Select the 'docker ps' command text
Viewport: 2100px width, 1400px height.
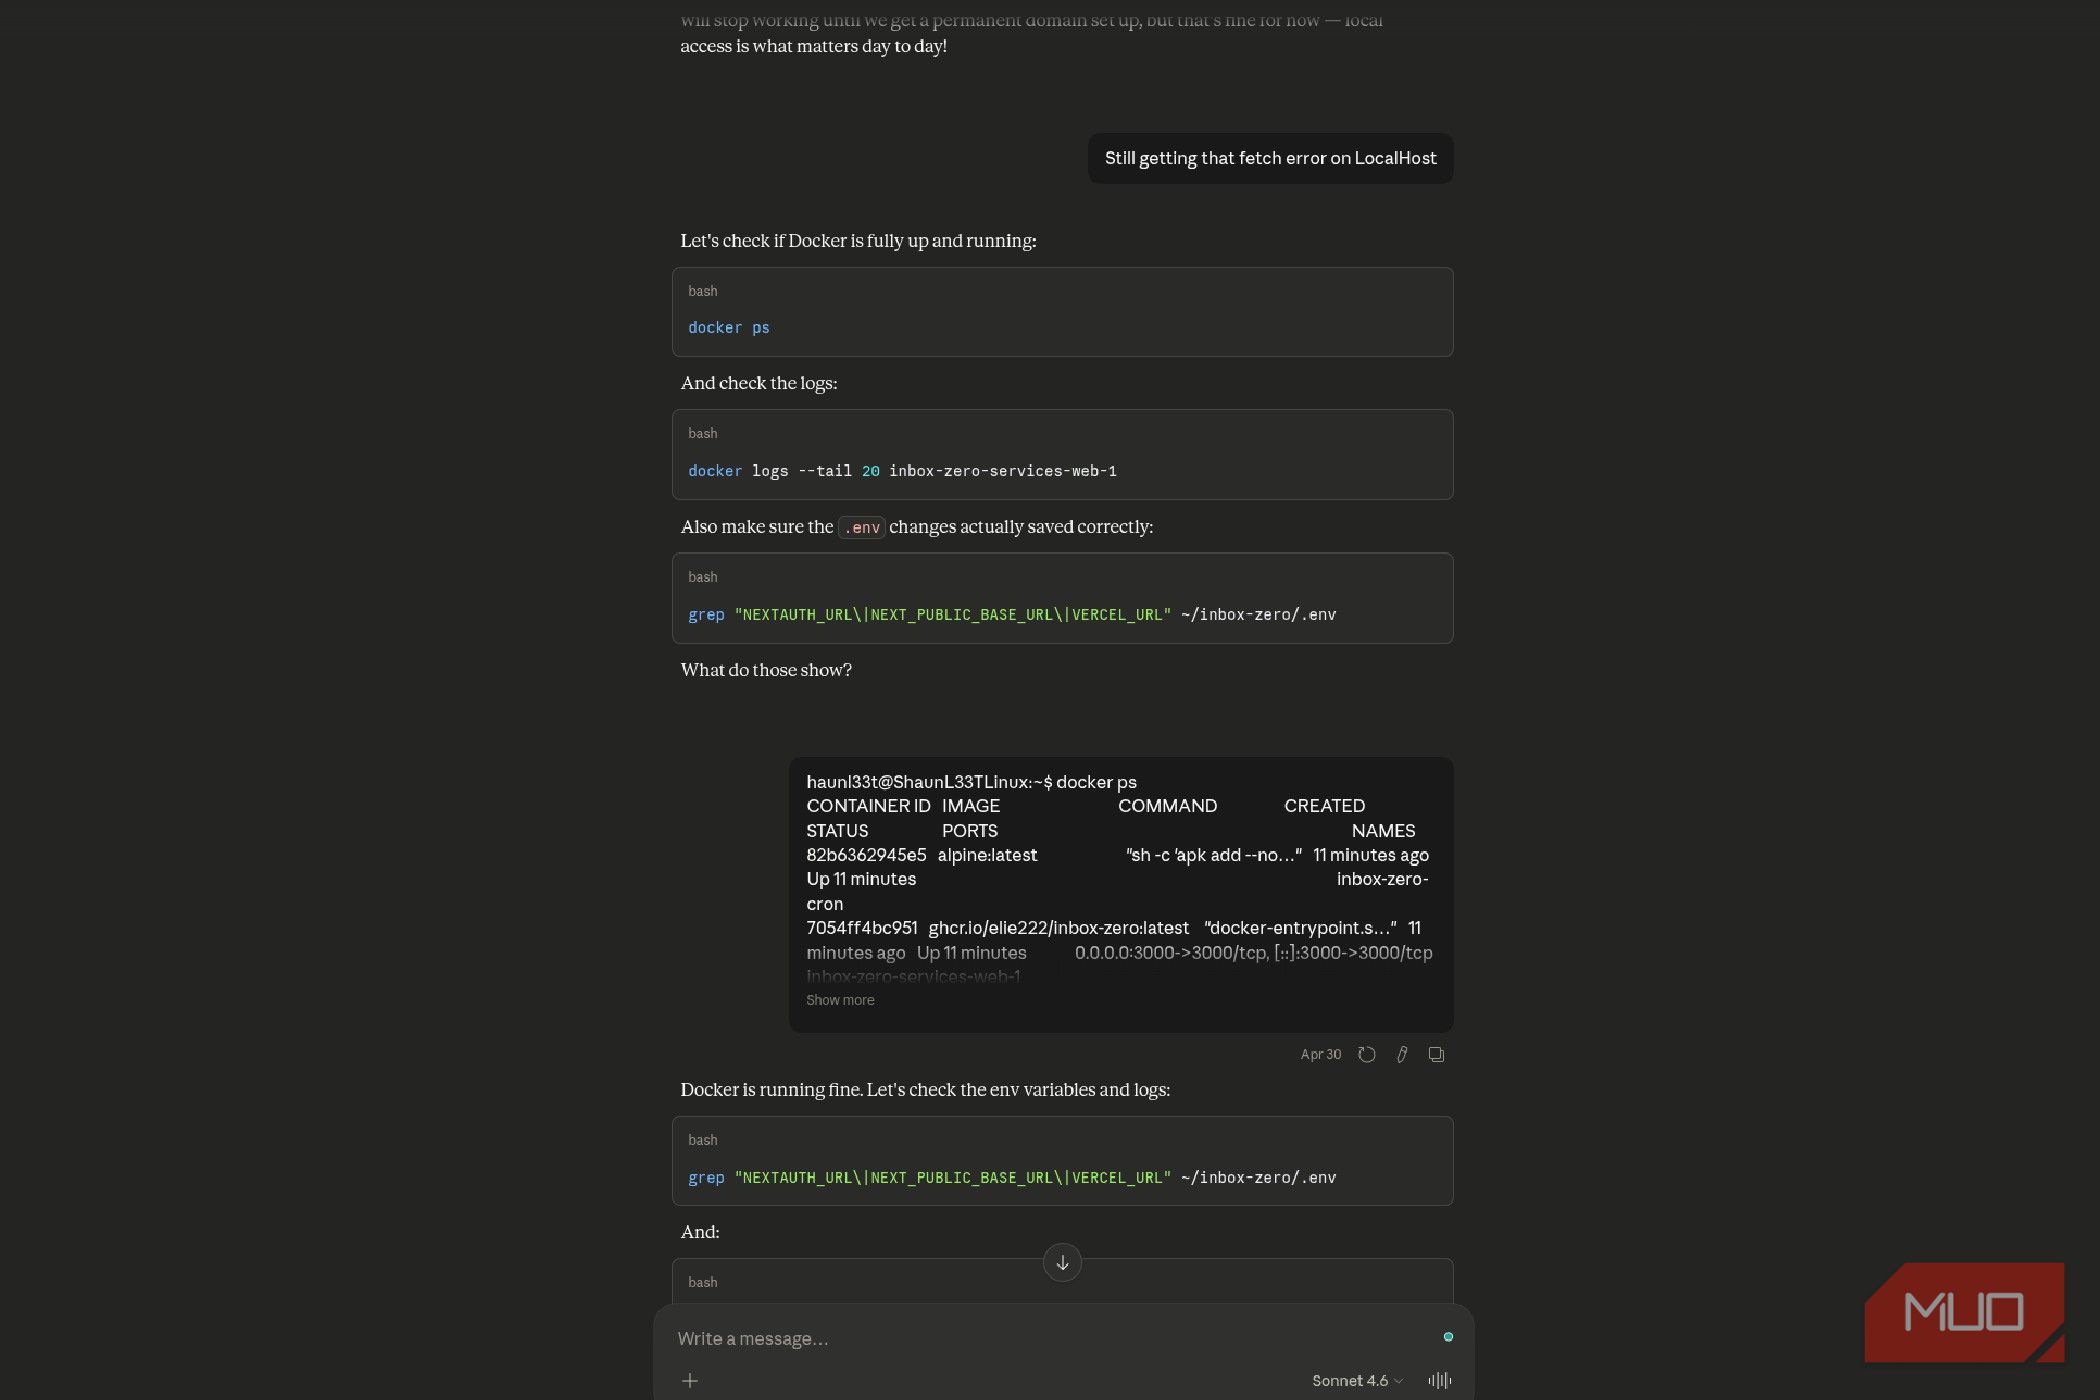click(728, 328)
